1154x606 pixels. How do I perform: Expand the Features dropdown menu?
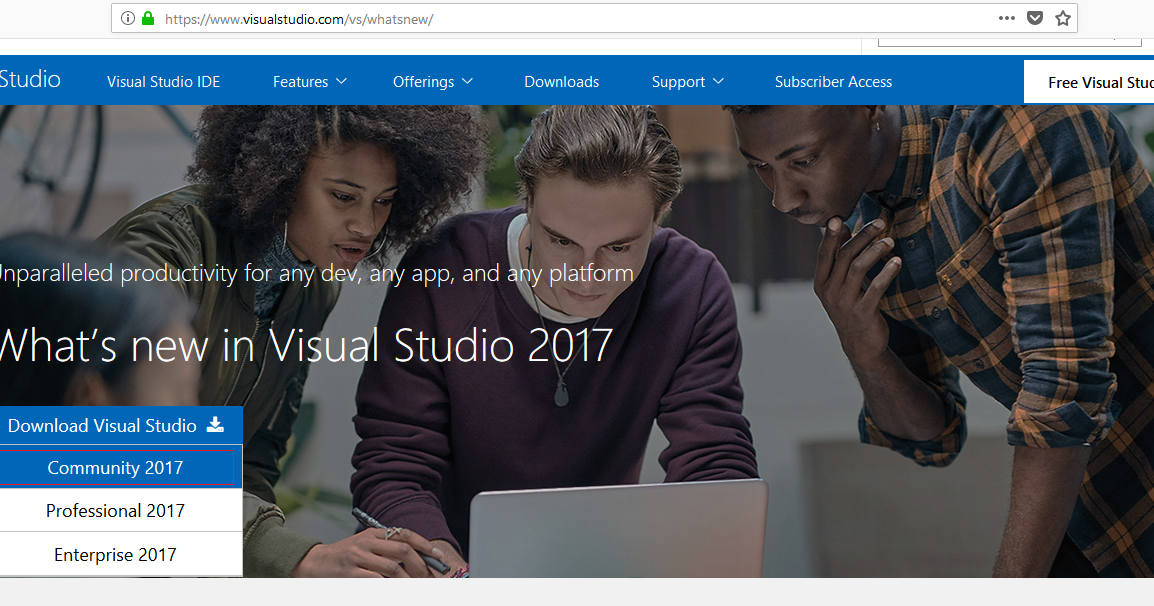(x=308, y=81)
